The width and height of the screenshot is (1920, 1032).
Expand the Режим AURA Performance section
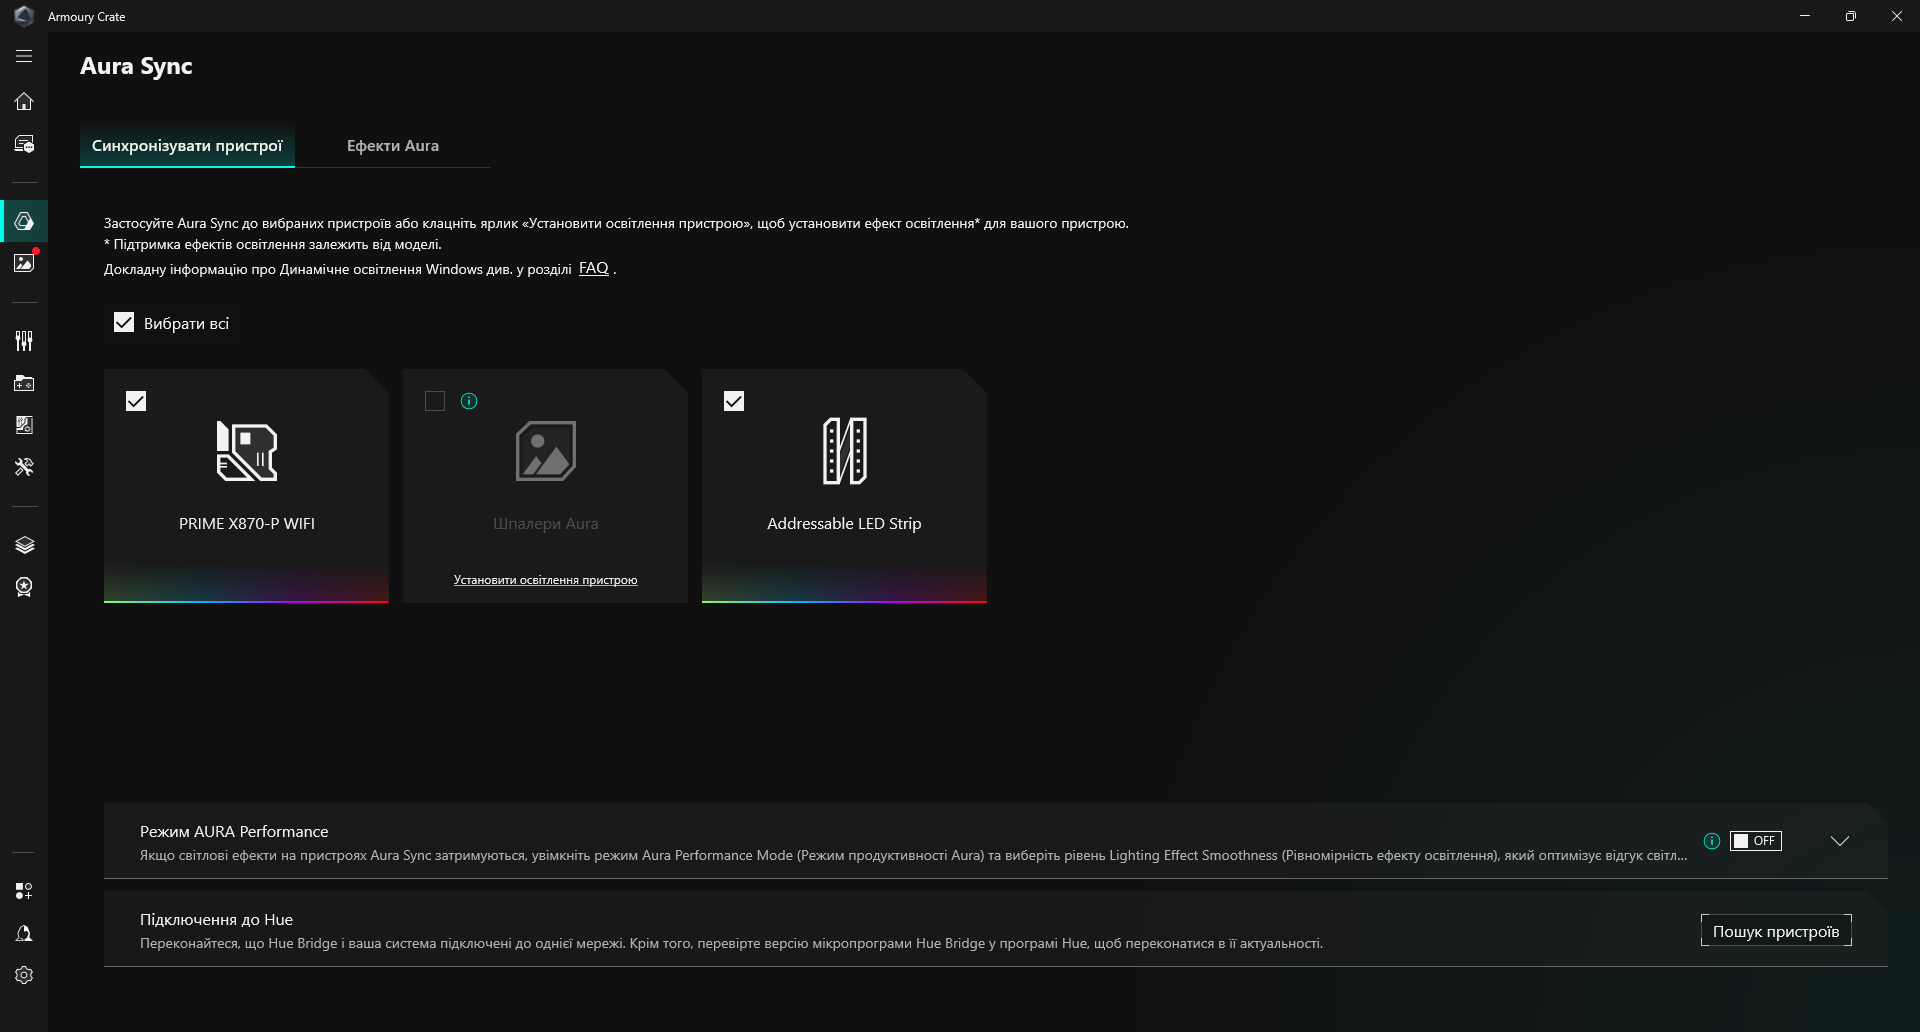click(x=1840, y=841)
